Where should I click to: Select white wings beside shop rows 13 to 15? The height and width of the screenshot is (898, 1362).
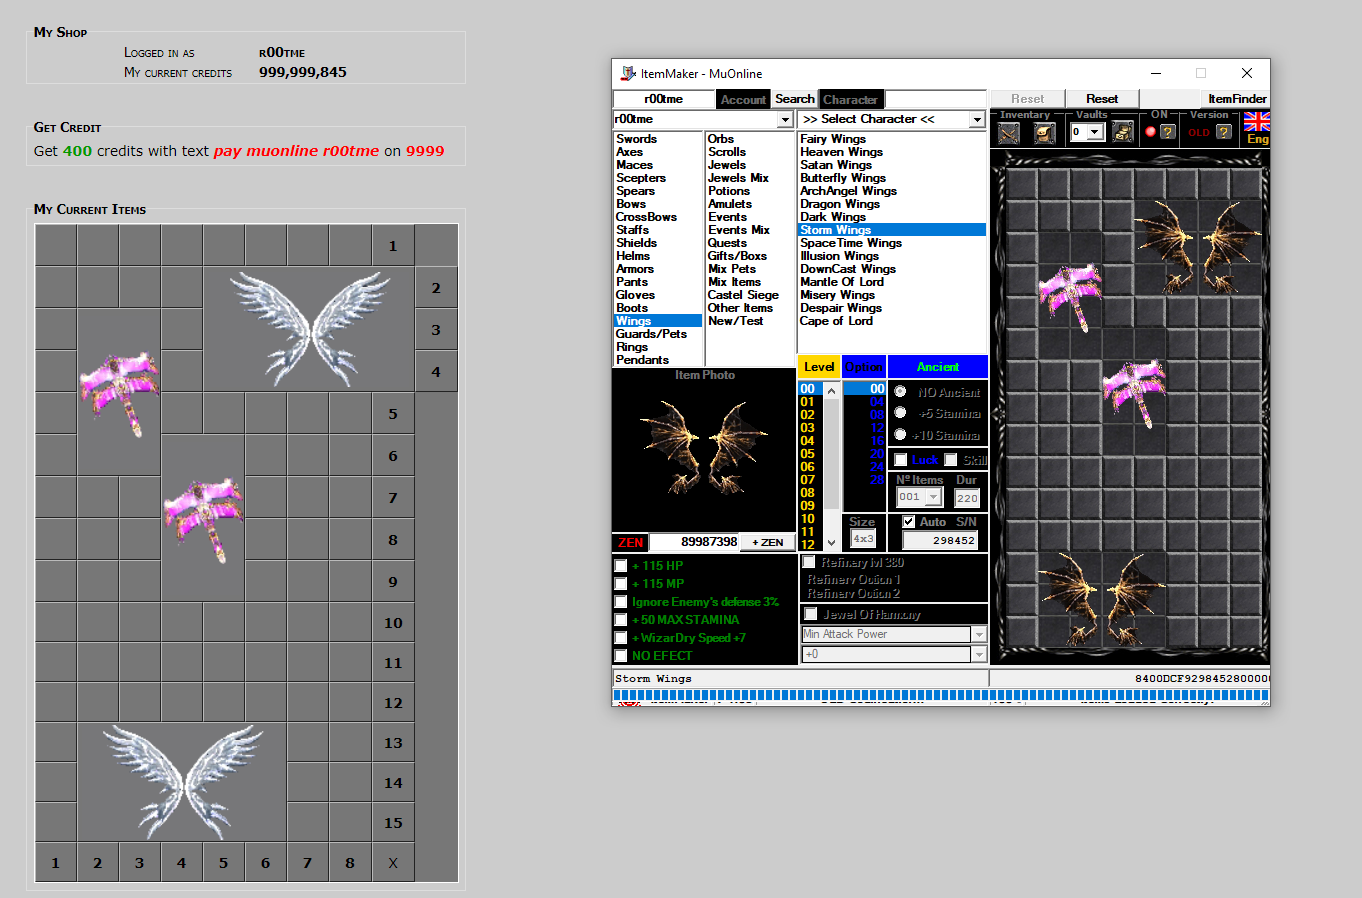click(183, 781)
